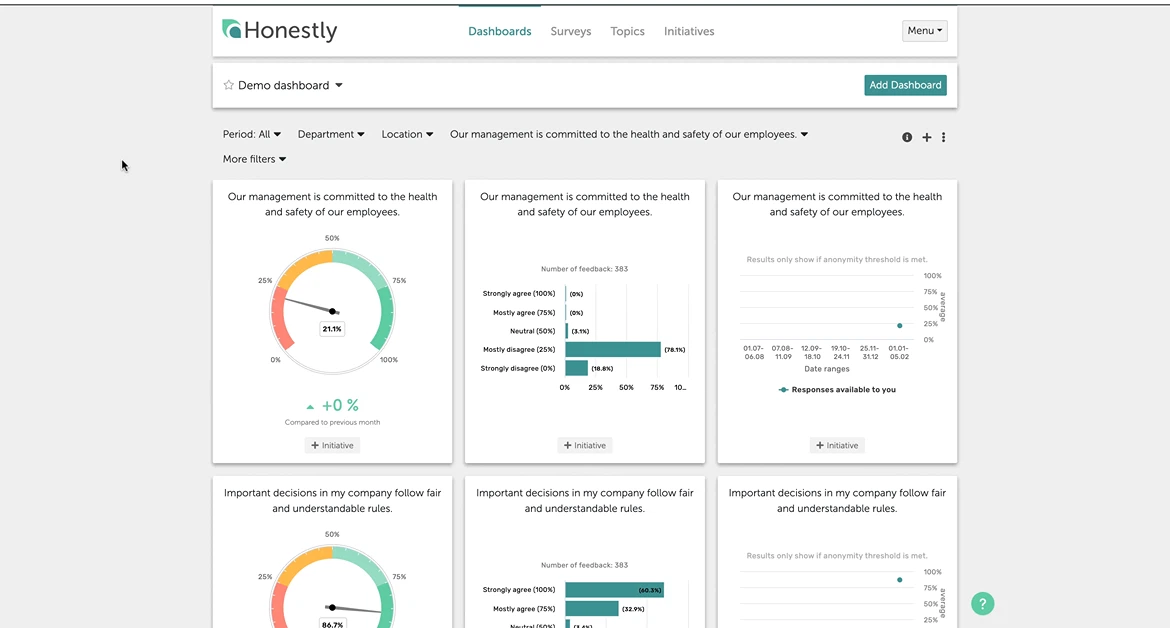Open the Location filter dropdown

click(407, 134)
